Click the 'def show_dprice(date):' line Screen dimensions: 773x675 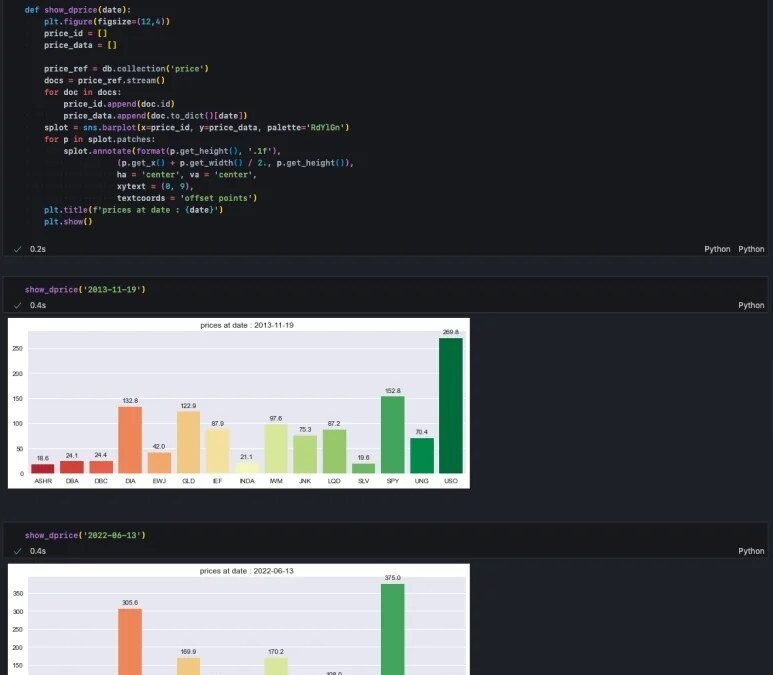[x=78, y=10]
